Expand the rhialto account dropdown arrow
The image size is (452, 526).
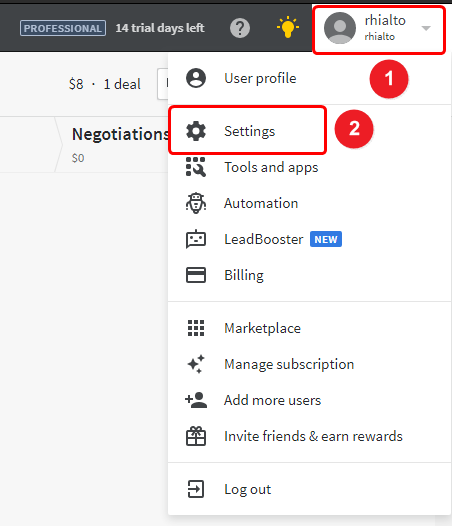[x=426, y=28]
